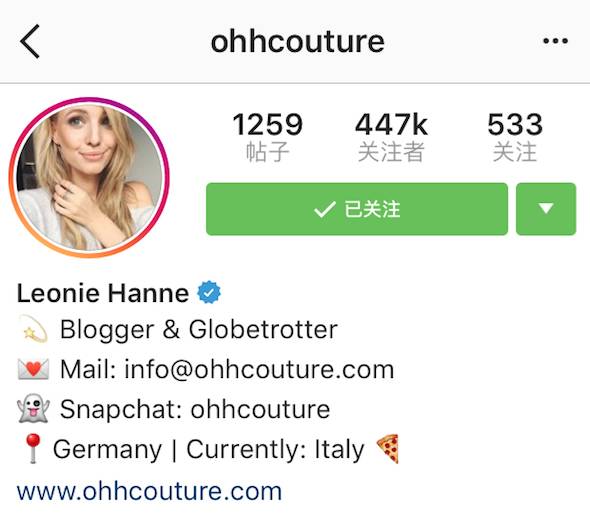Tap the back arrow icon
This screenshot has width=590, height=521.
coord(30,41)
